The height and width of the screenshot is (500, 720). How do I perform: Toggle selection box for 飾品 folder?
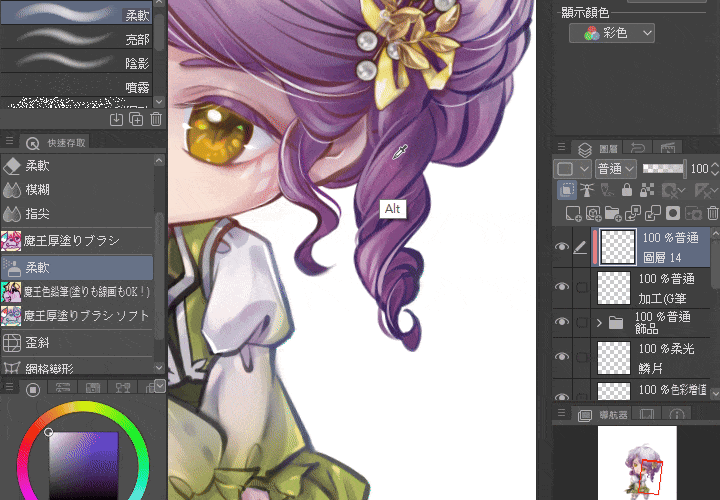tap(582, 322)
